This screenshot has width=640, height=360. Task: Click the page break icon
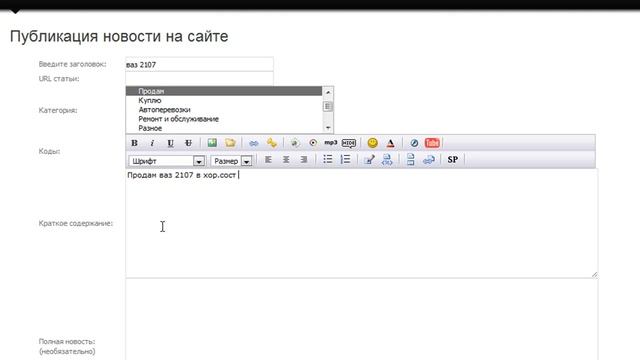pos(411,160)
